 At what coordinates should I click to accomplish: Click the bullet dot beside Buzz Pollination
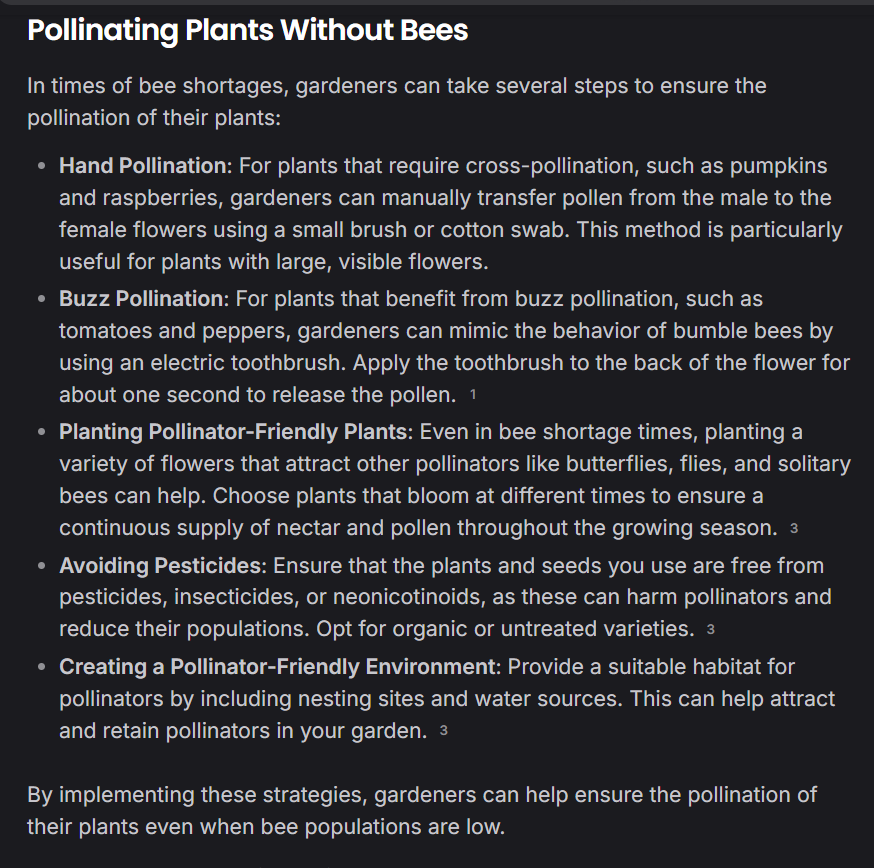40,299
